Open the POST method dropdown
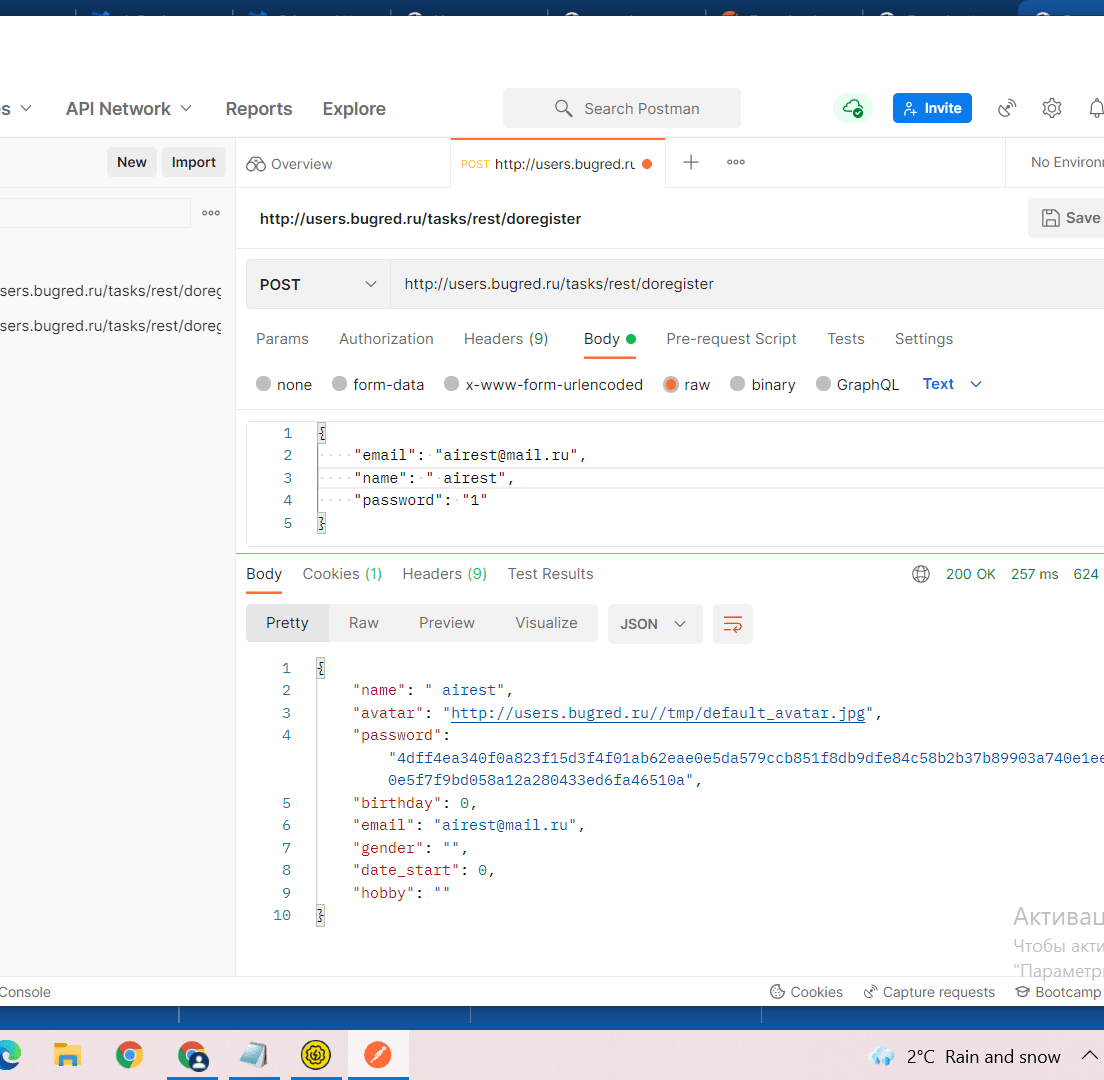Viewport: 1104px width, 1080px height. [x=318, y=284]
